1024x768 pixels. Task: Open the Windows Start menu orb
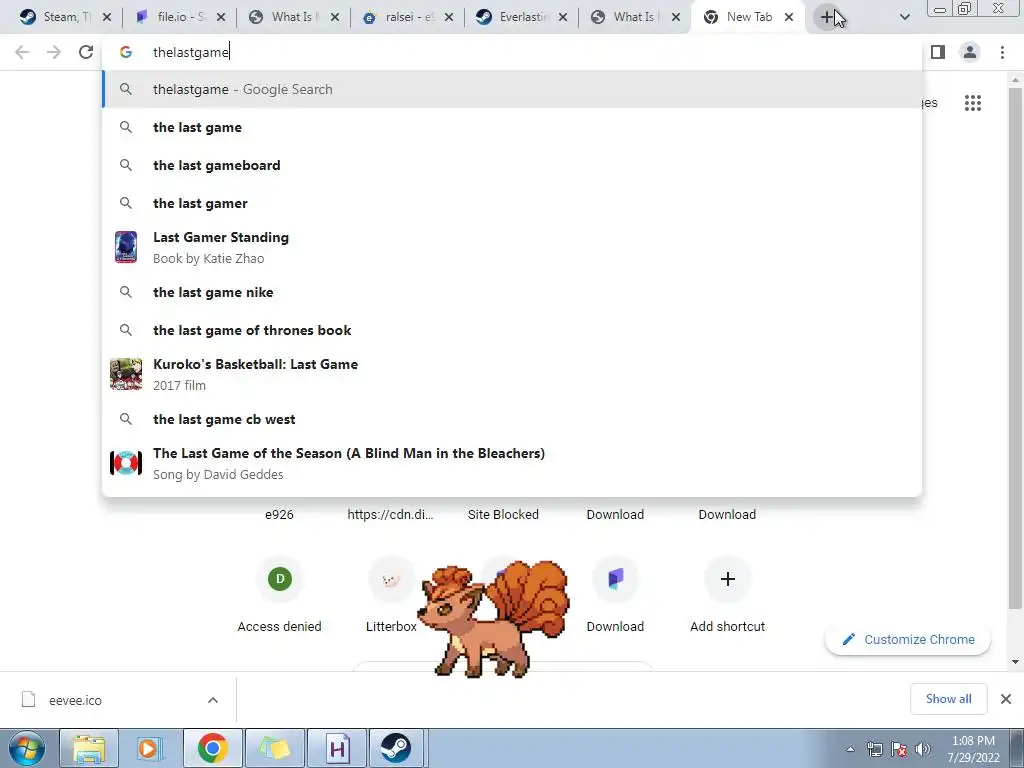click(27, 748)
